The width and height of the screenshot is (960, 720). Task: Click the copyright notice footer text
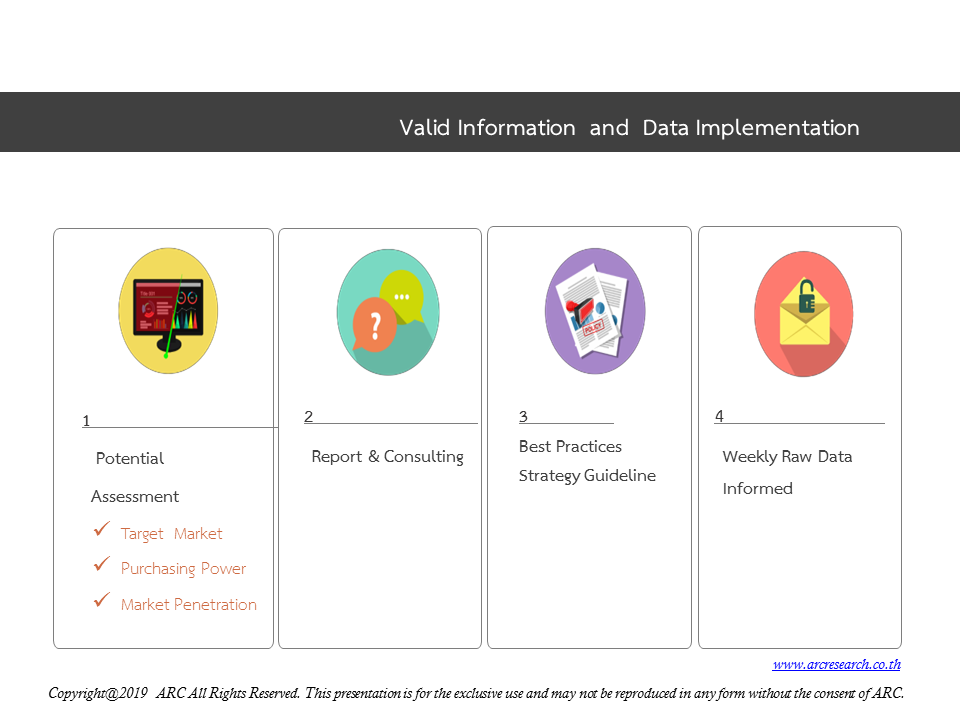(476, 694)
